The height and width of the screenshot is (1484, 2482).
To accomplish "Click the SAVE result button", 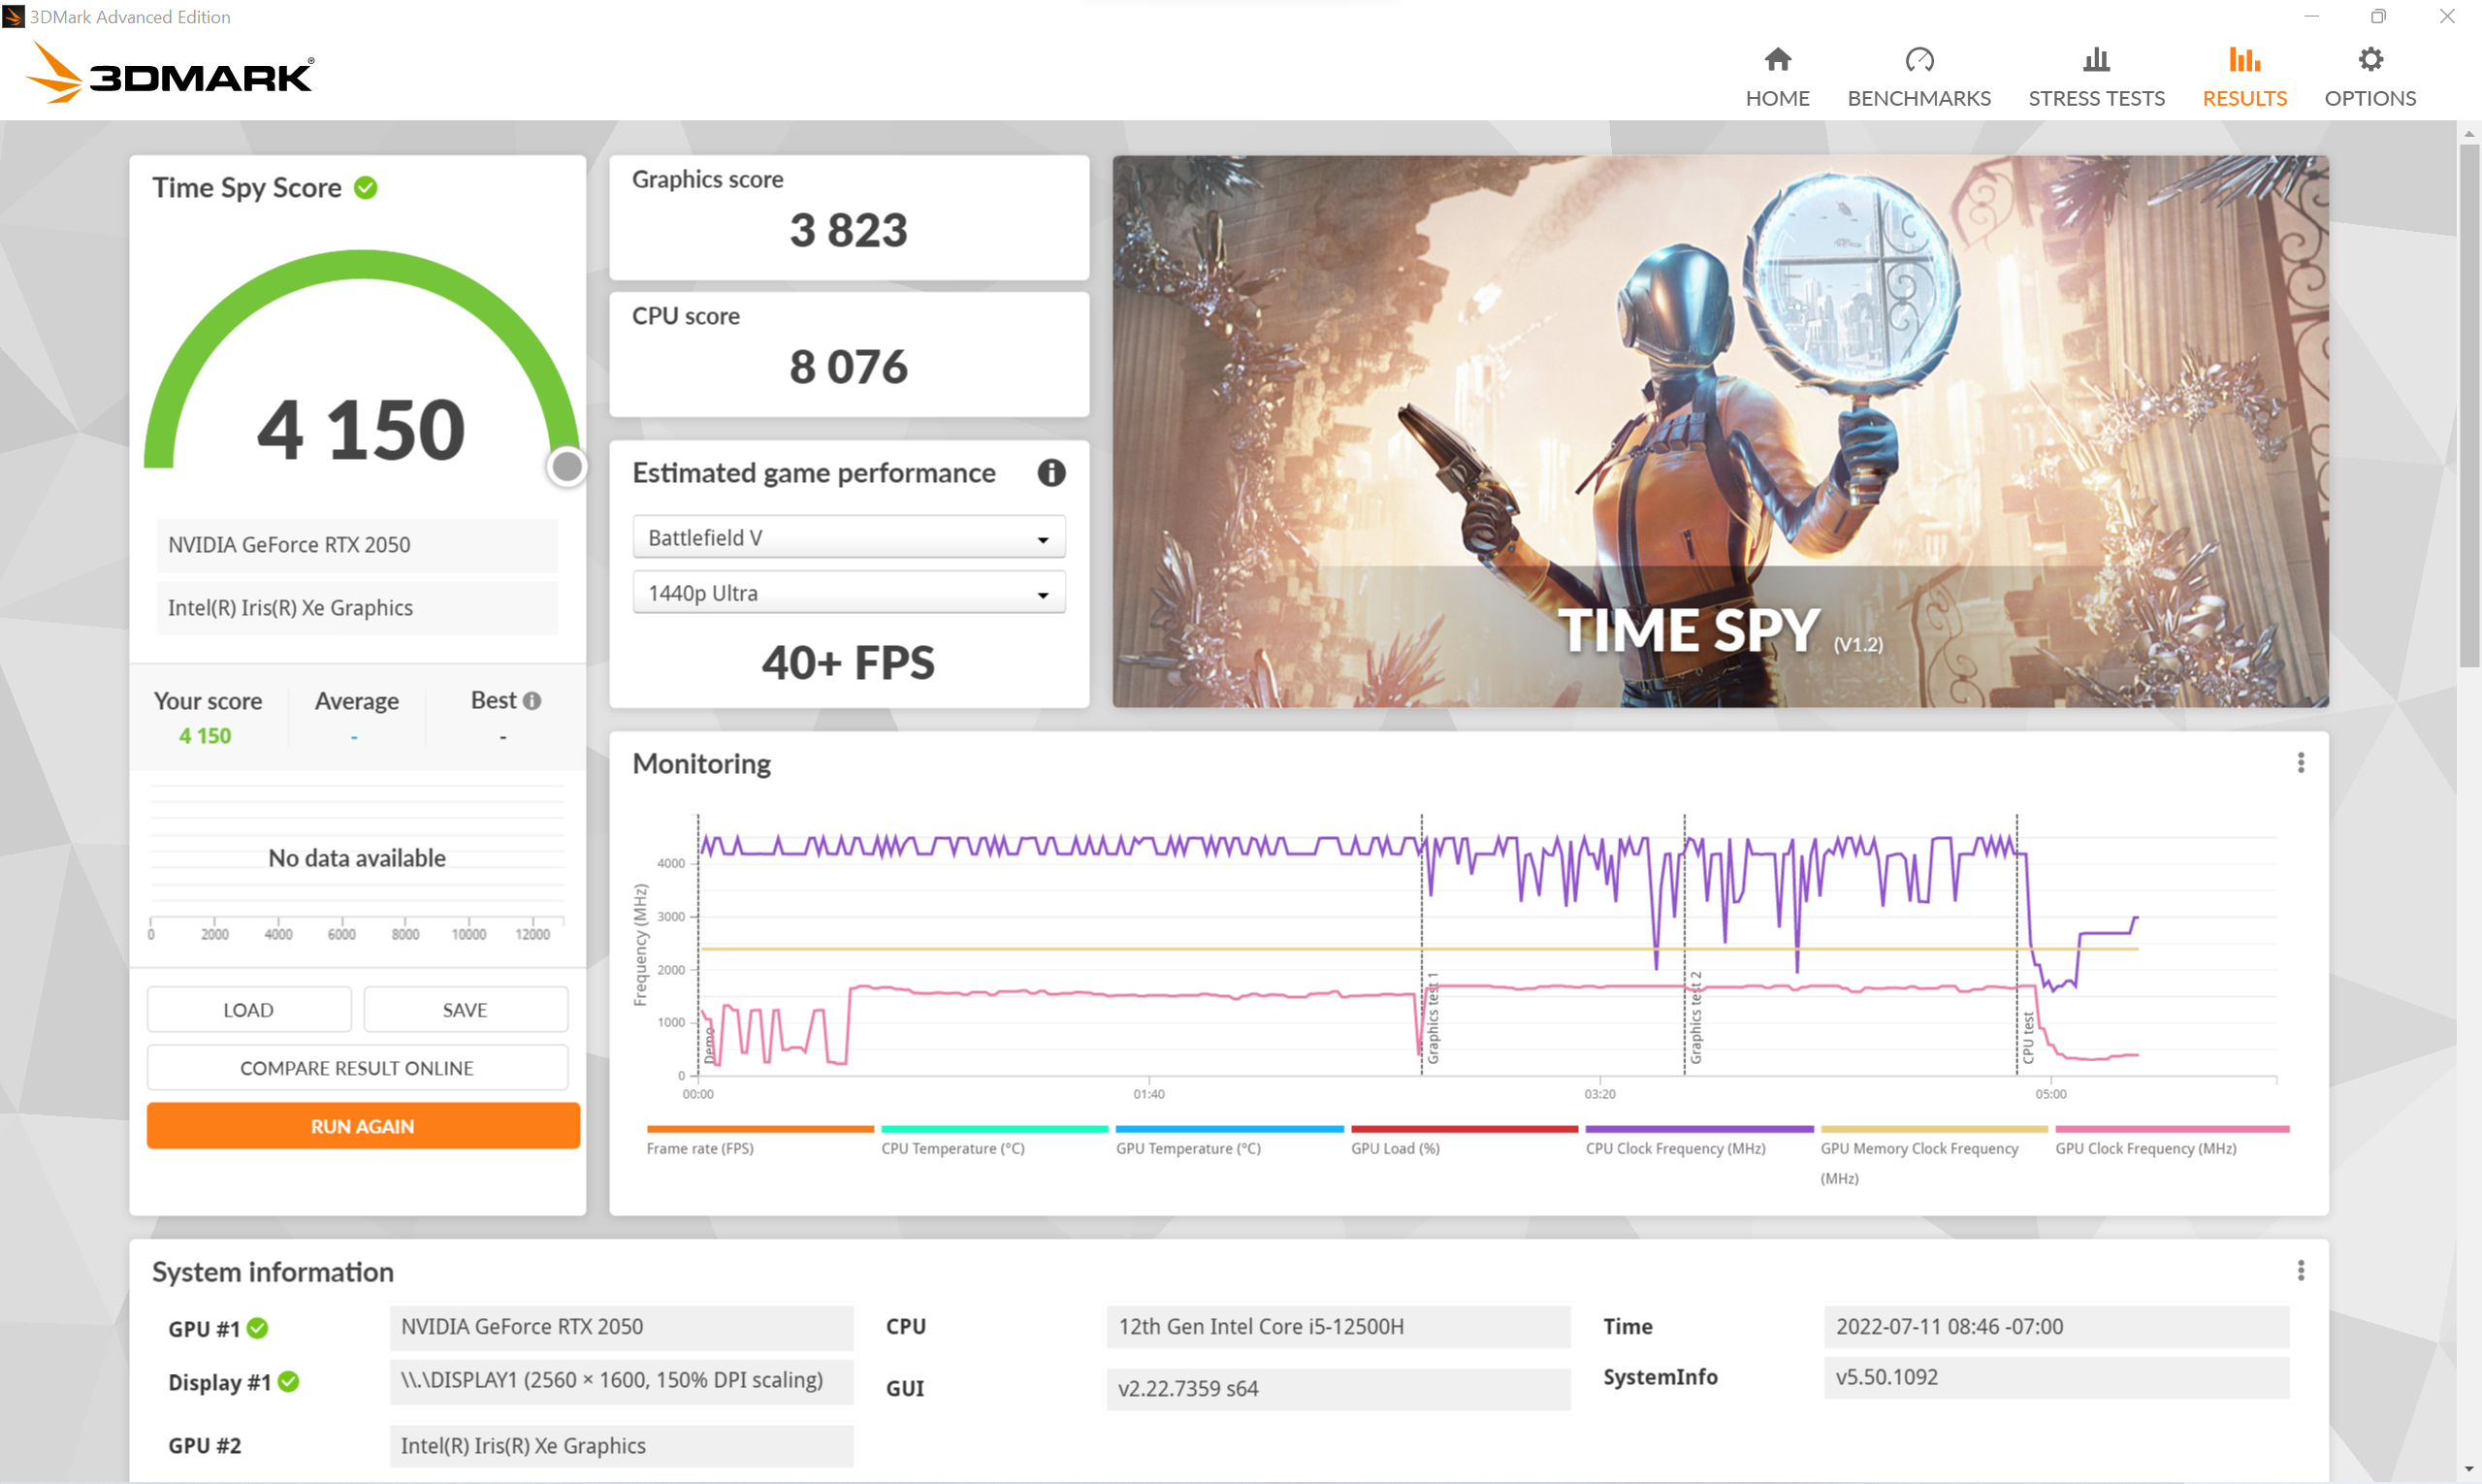I will tap(465, 1010).
